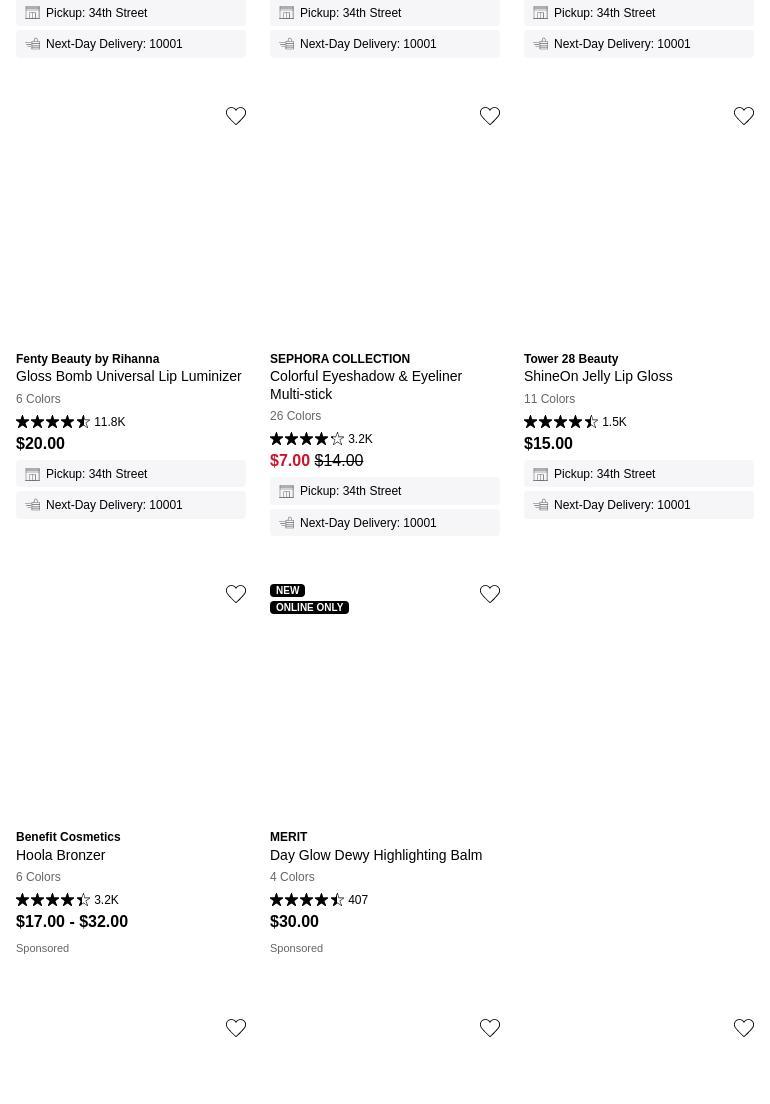770x1104 pixels.
Task: Toggle heart on Colorful Eyeshadow & Eyeliner Multi-stick
Action: [490, 116]
